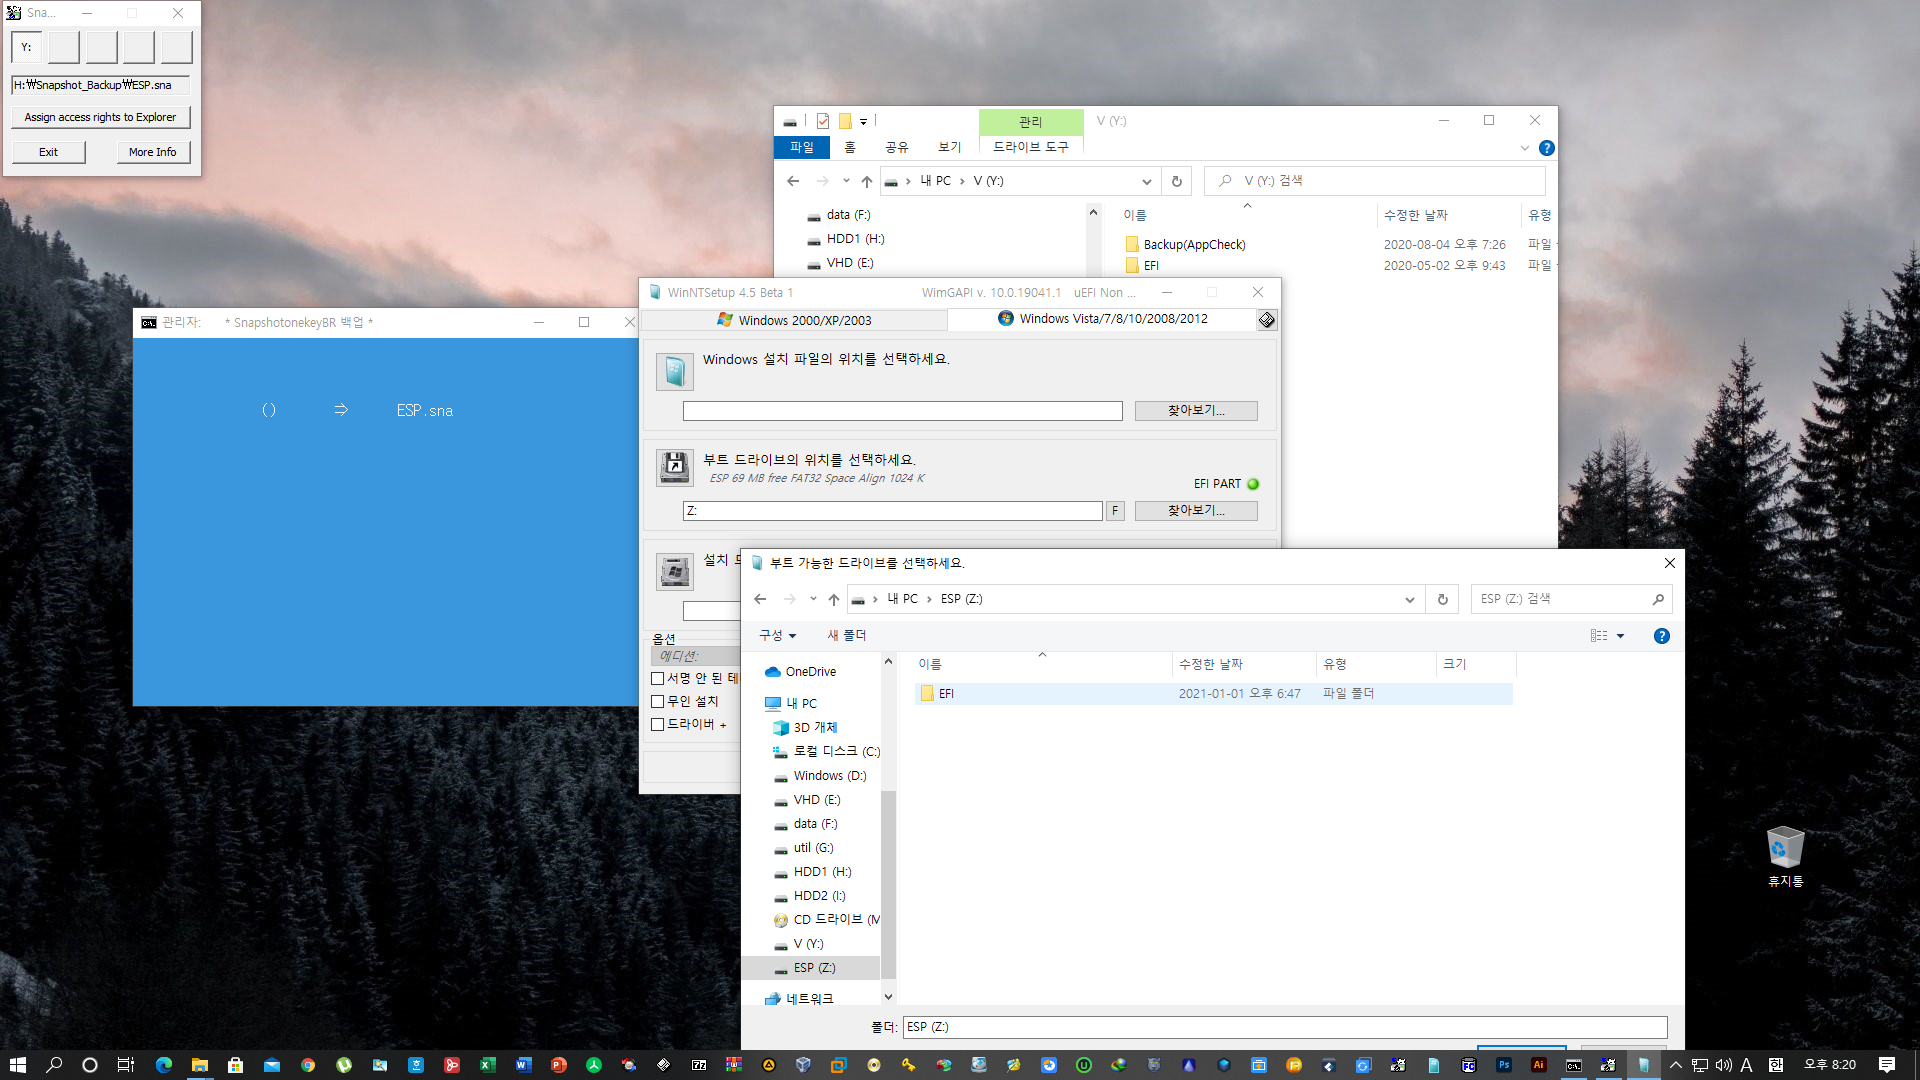Open the Recycle Bin desktop icon
1920x1080 pixels.
[1785, 856]
